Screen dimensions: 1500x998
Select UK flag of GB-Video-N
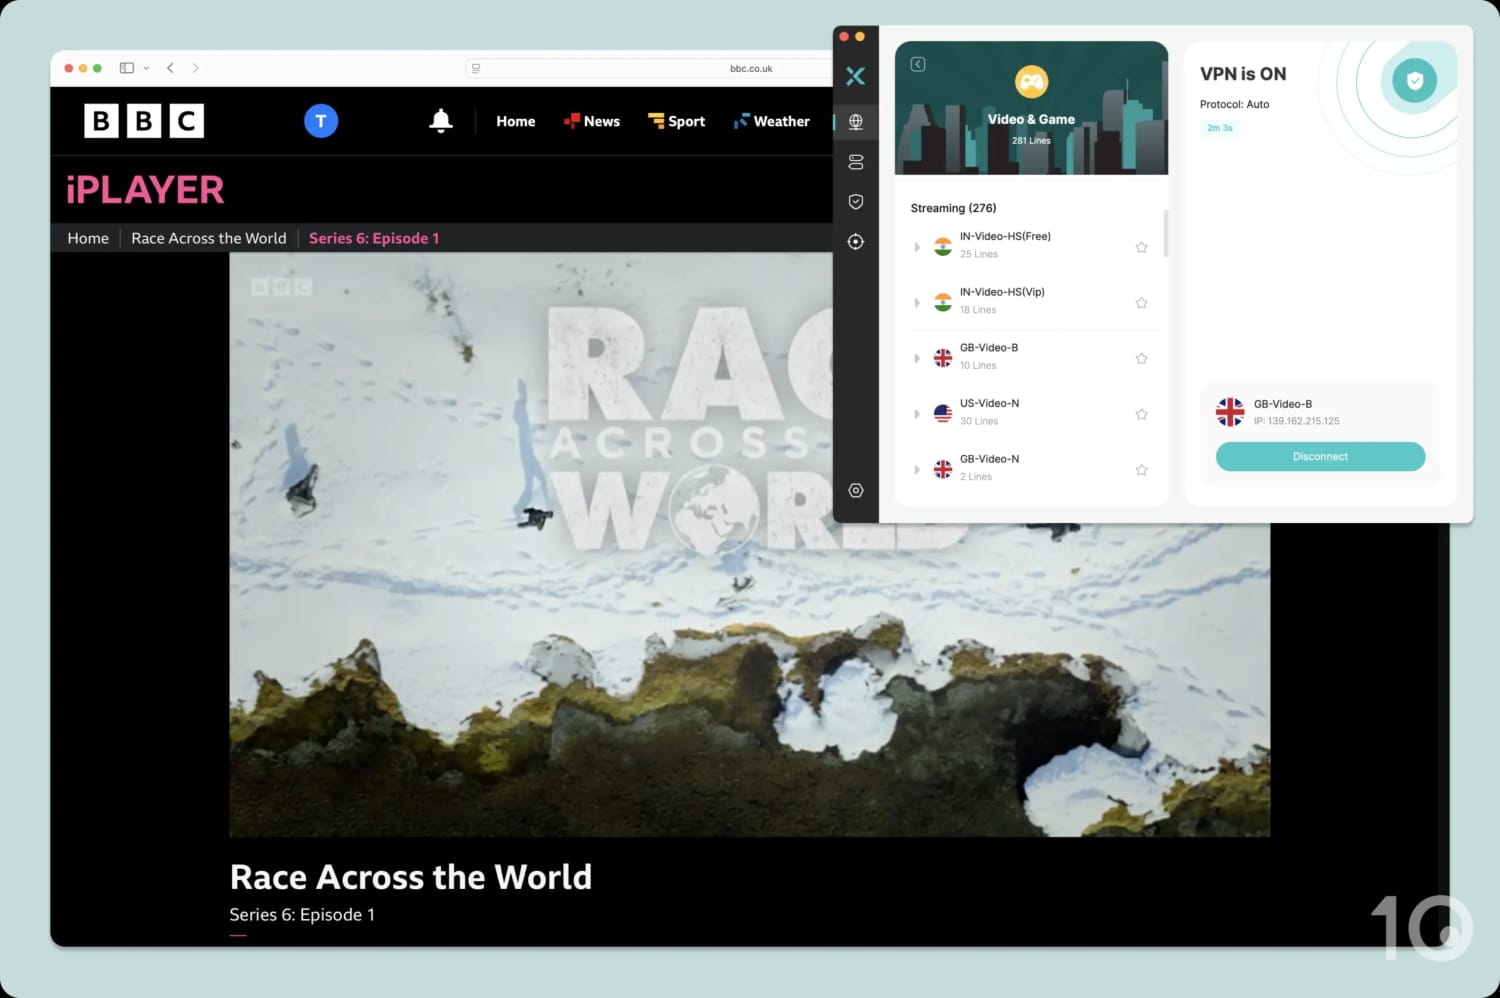click(x=943, y=470)
